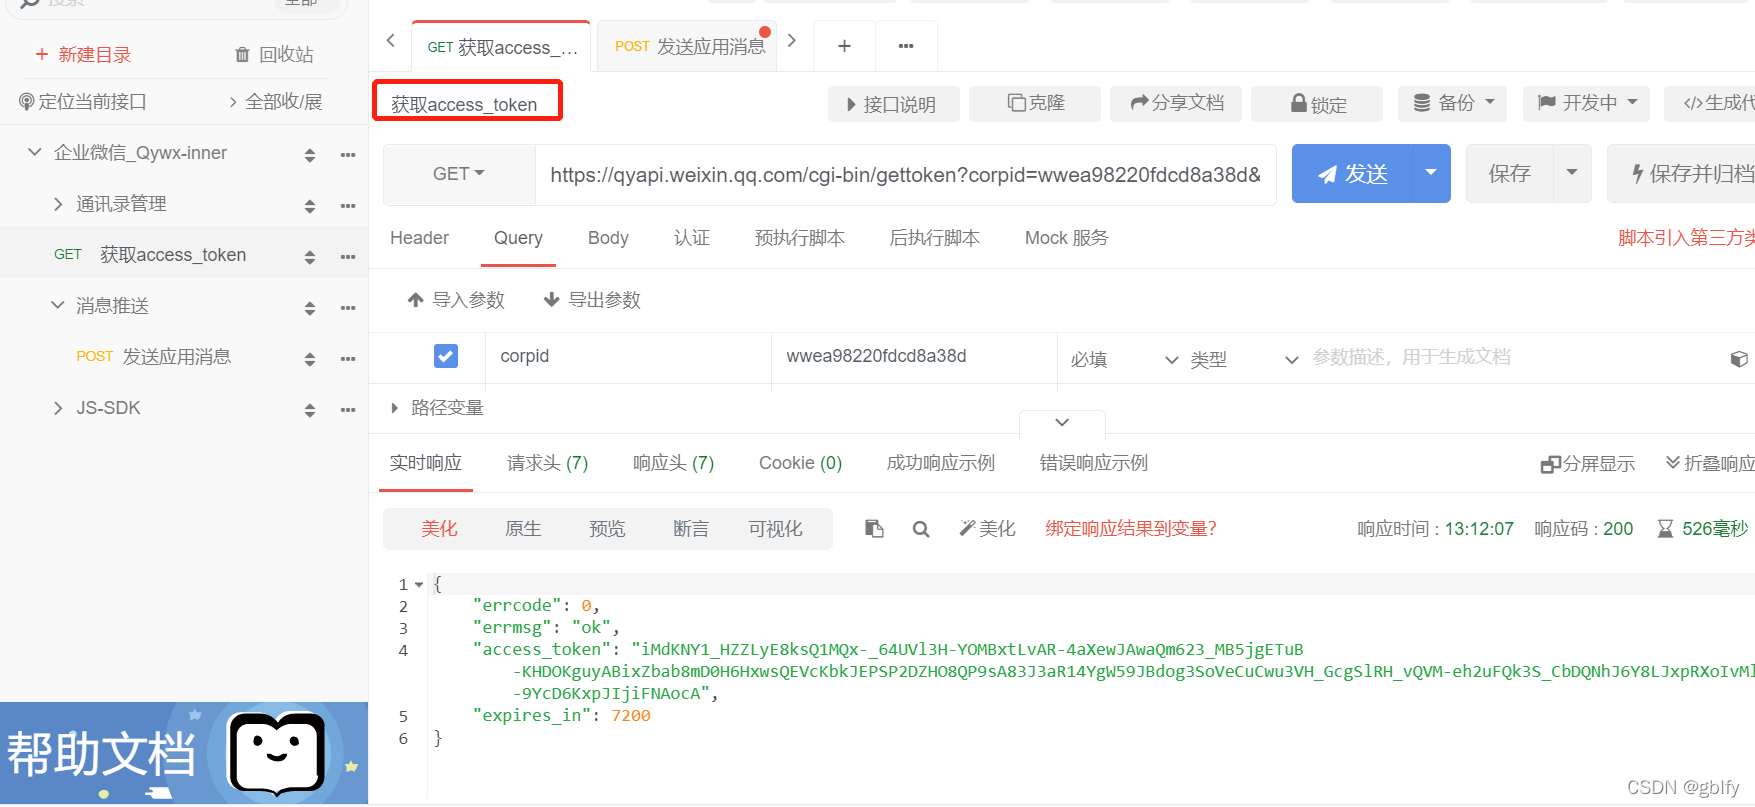
Task: Click 导出参数 export parameters
Action: pos(592,300)
